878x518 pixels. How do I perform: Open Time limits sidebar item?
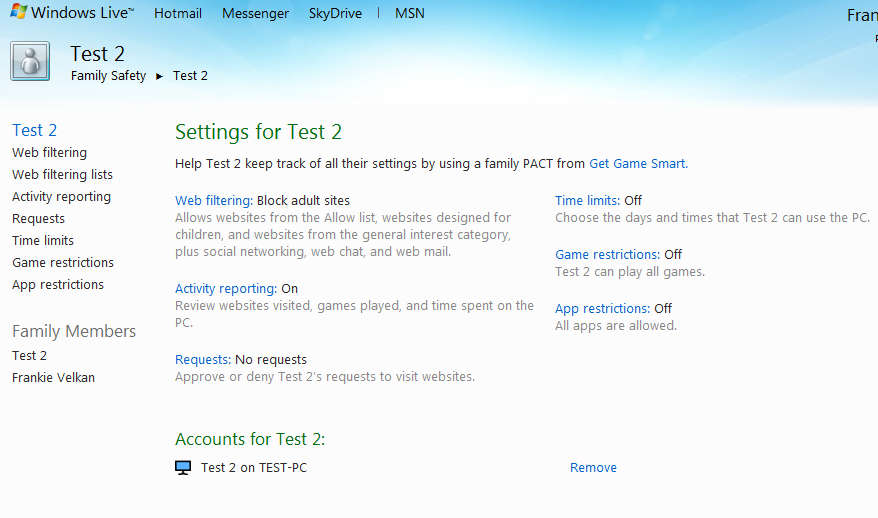tap(43, 241)
